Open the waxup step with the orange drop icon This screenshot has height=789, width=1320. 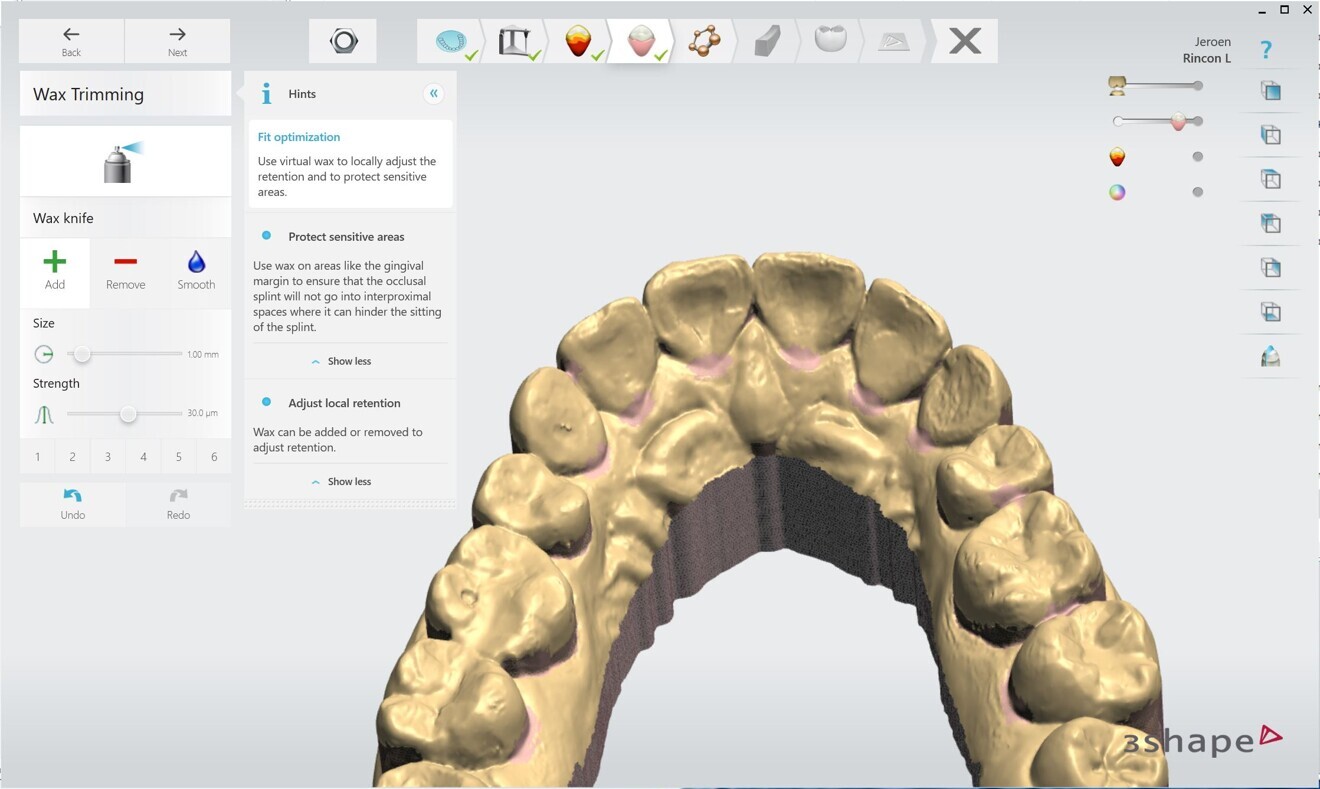click(580, 40)
